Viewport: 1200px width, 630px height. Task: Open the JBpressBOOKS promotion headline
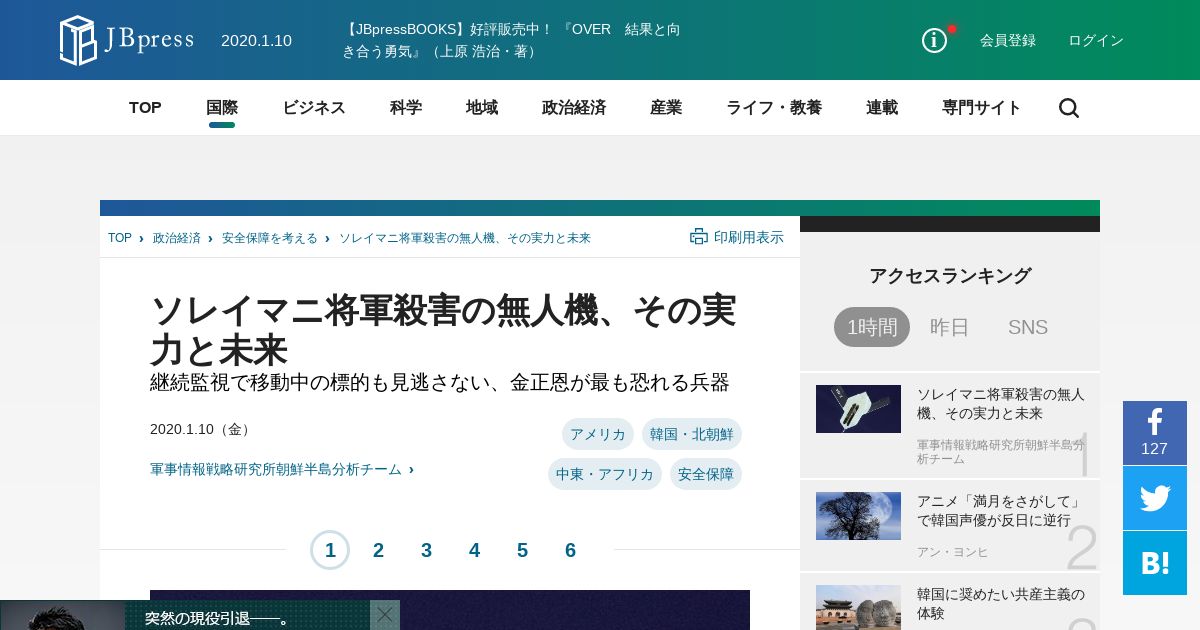pos(512,40)
